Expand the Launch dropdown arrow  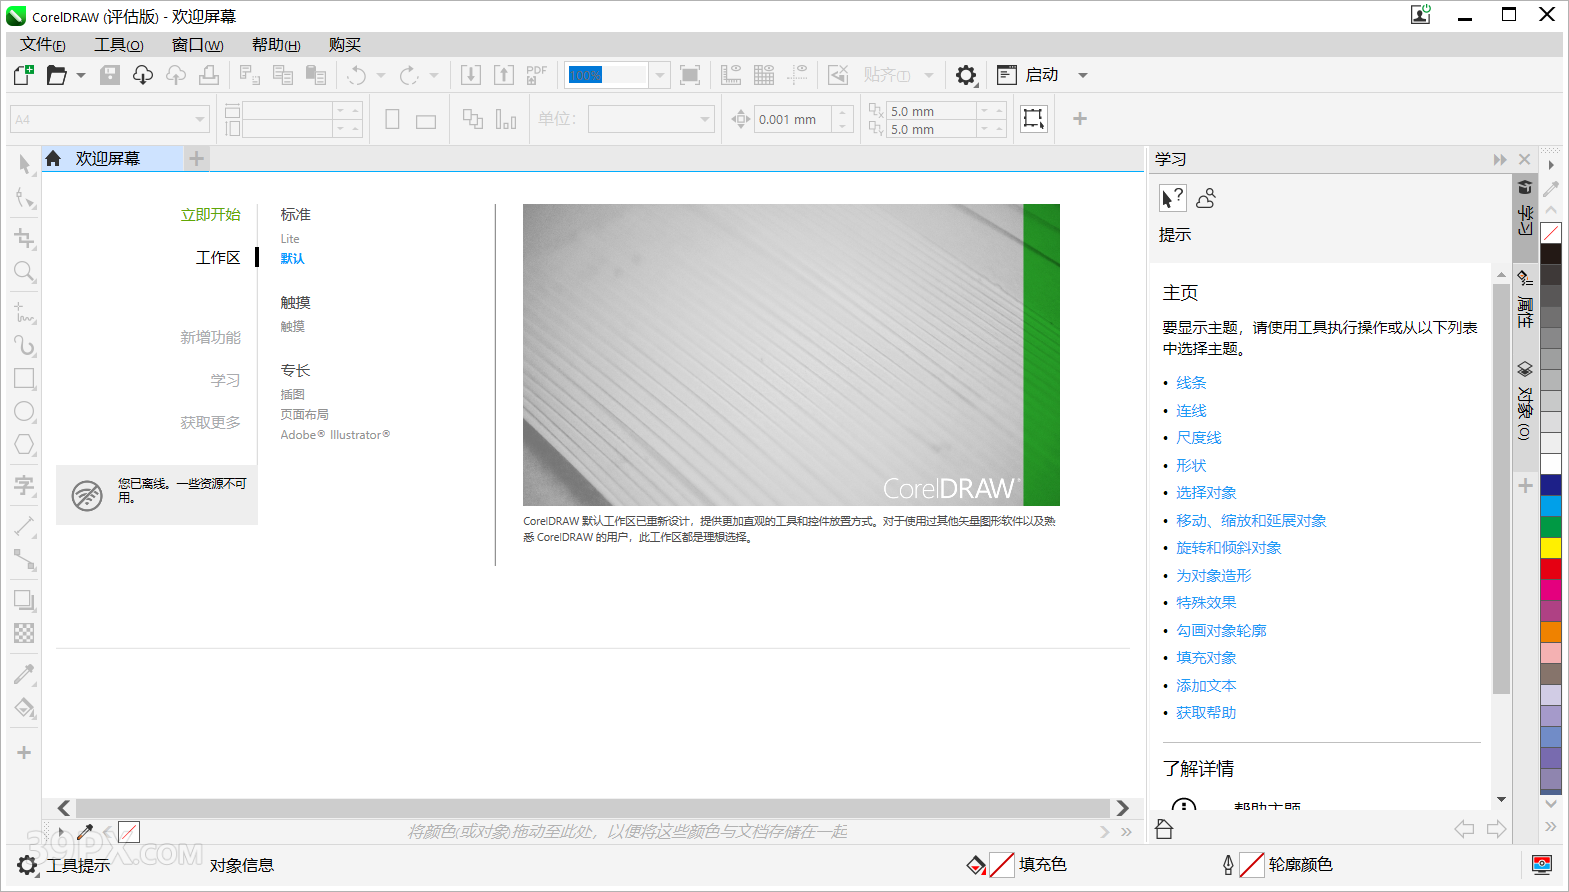click(1083, 75)
